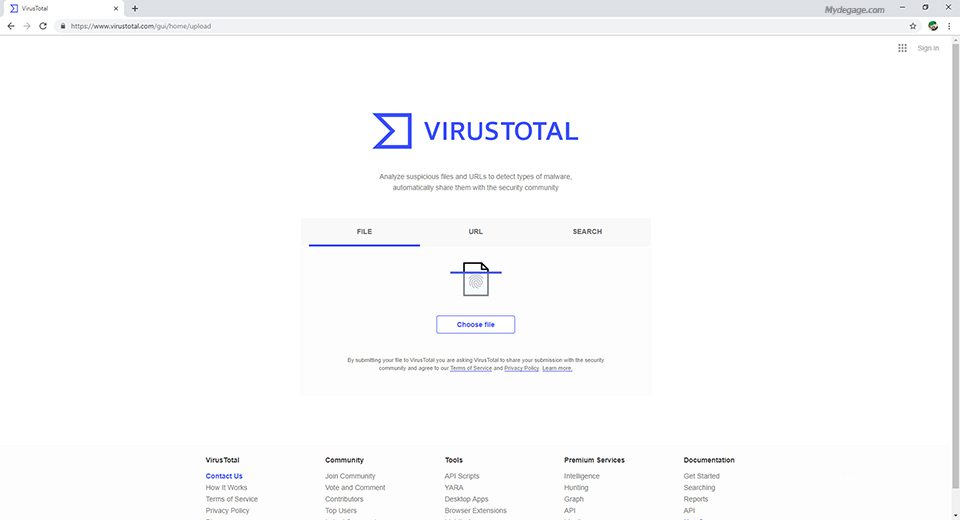
Task: Click the file fingerprint upload icon
Action: click(x=476, y=279)
